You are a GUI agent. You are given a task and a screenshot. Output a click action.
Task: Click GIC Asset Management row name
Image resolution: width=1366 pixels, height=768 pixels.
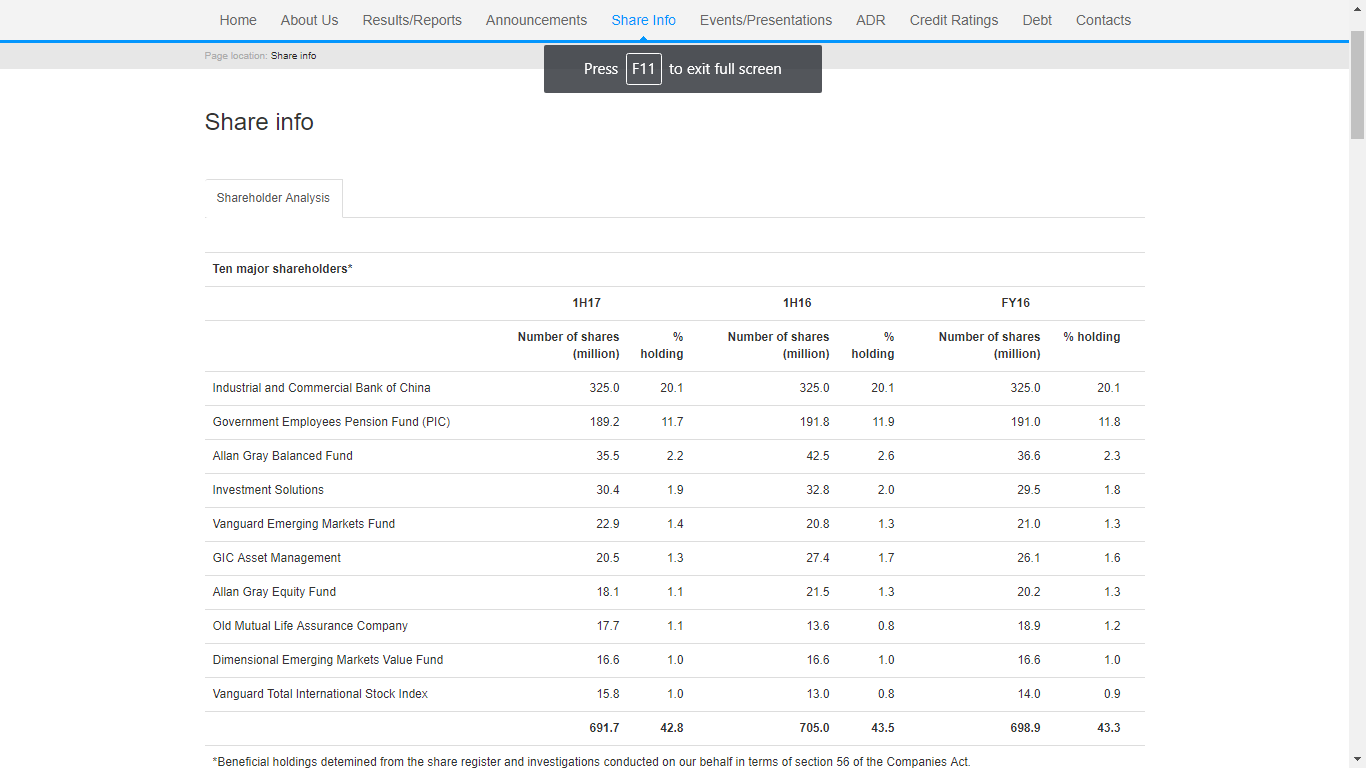tap(277, 558)
